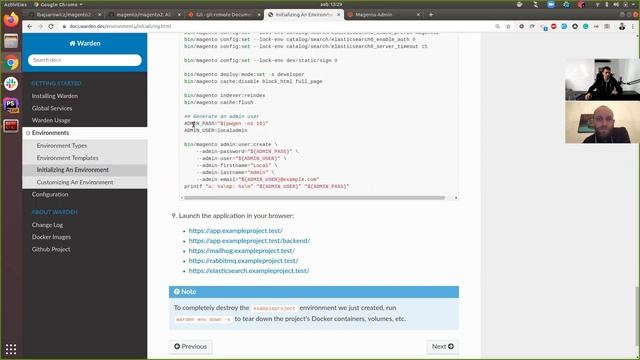Open Customizing An Environment page

click(75, 182)
